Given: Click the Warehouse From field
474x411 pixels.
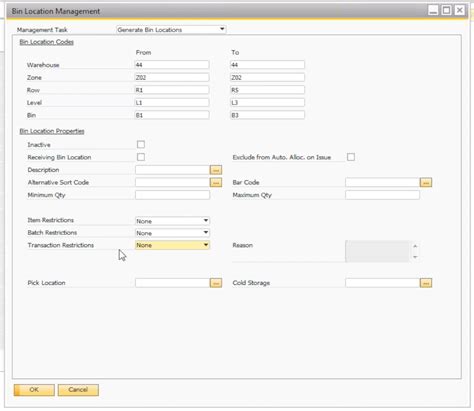Looking at the screenshot, I should click(x=172, y=65).
